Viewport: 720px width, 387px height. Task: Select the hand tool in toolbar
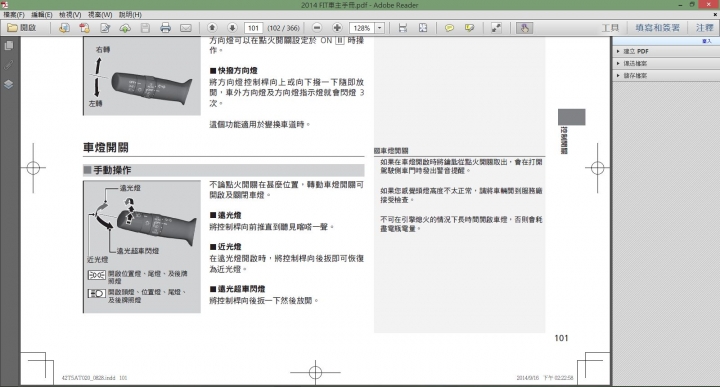tap(524, 28)
